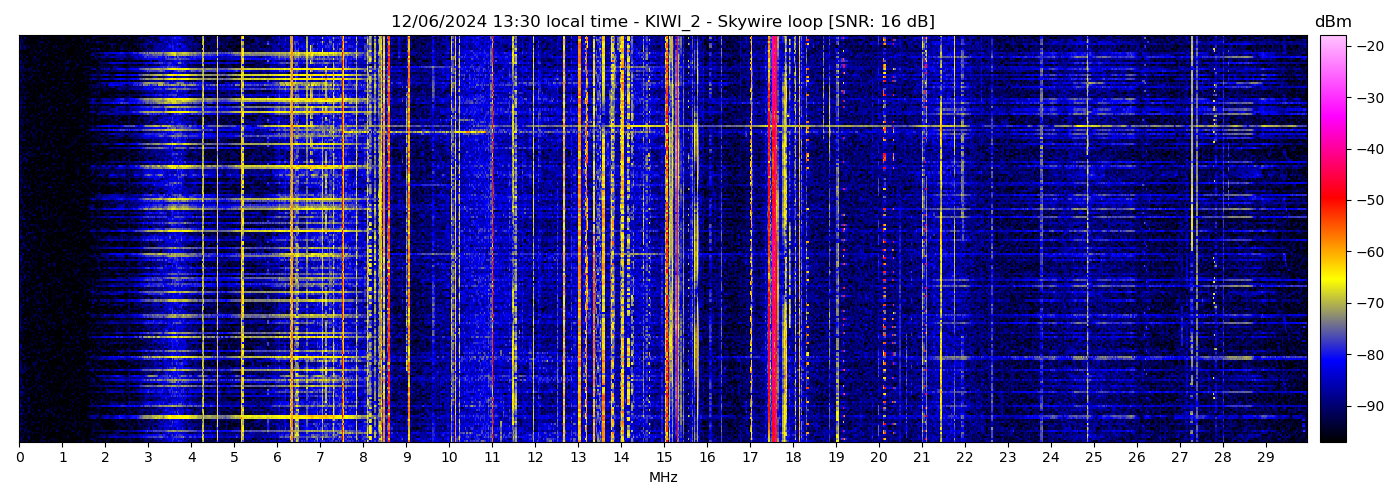The image size is (1400, 500).
Task: Click the strong red signal near 17.5 MHz
Action: [773, 240]
